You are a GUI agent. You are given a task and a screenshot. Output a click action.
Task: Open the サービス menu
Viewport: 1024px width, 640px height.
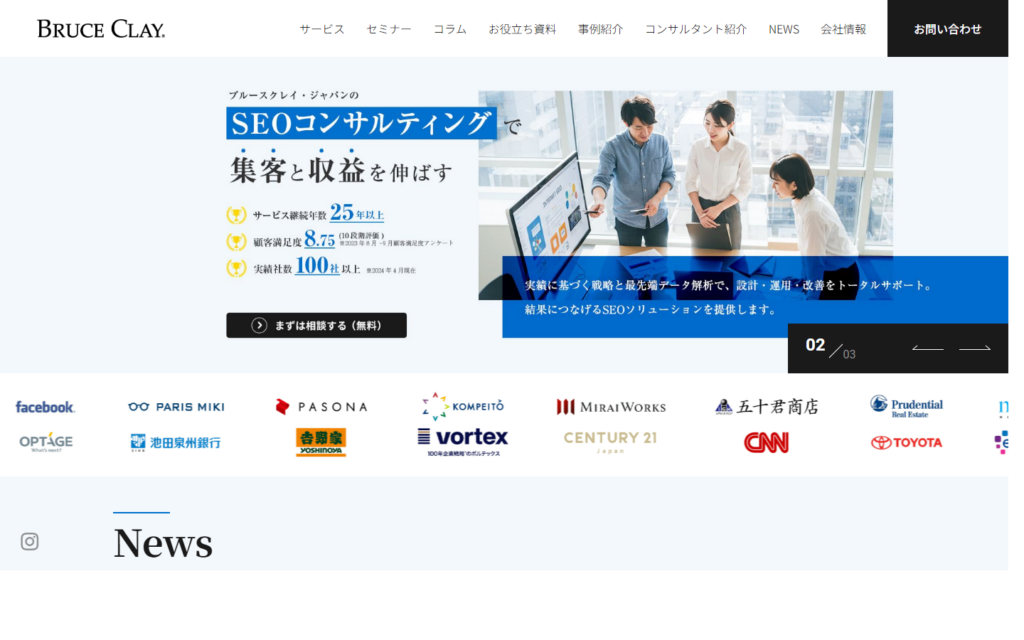(322, 29)
